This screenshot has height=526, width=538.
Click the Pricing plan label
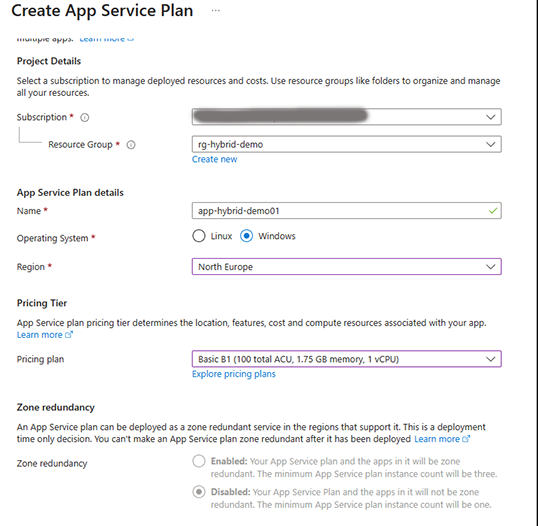tap(40, 359)
